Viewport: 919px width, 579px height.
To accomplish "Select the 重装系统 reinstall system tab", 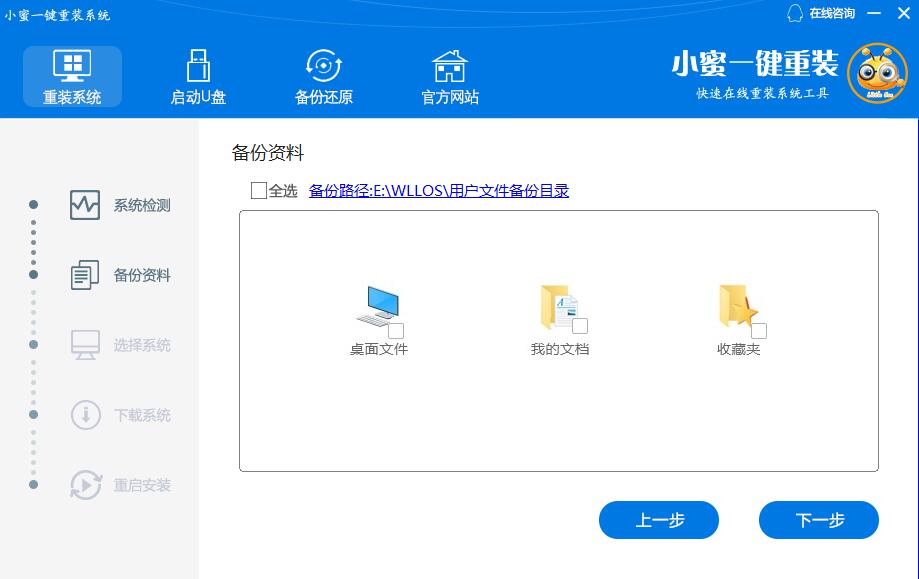I will click(72, 77).
